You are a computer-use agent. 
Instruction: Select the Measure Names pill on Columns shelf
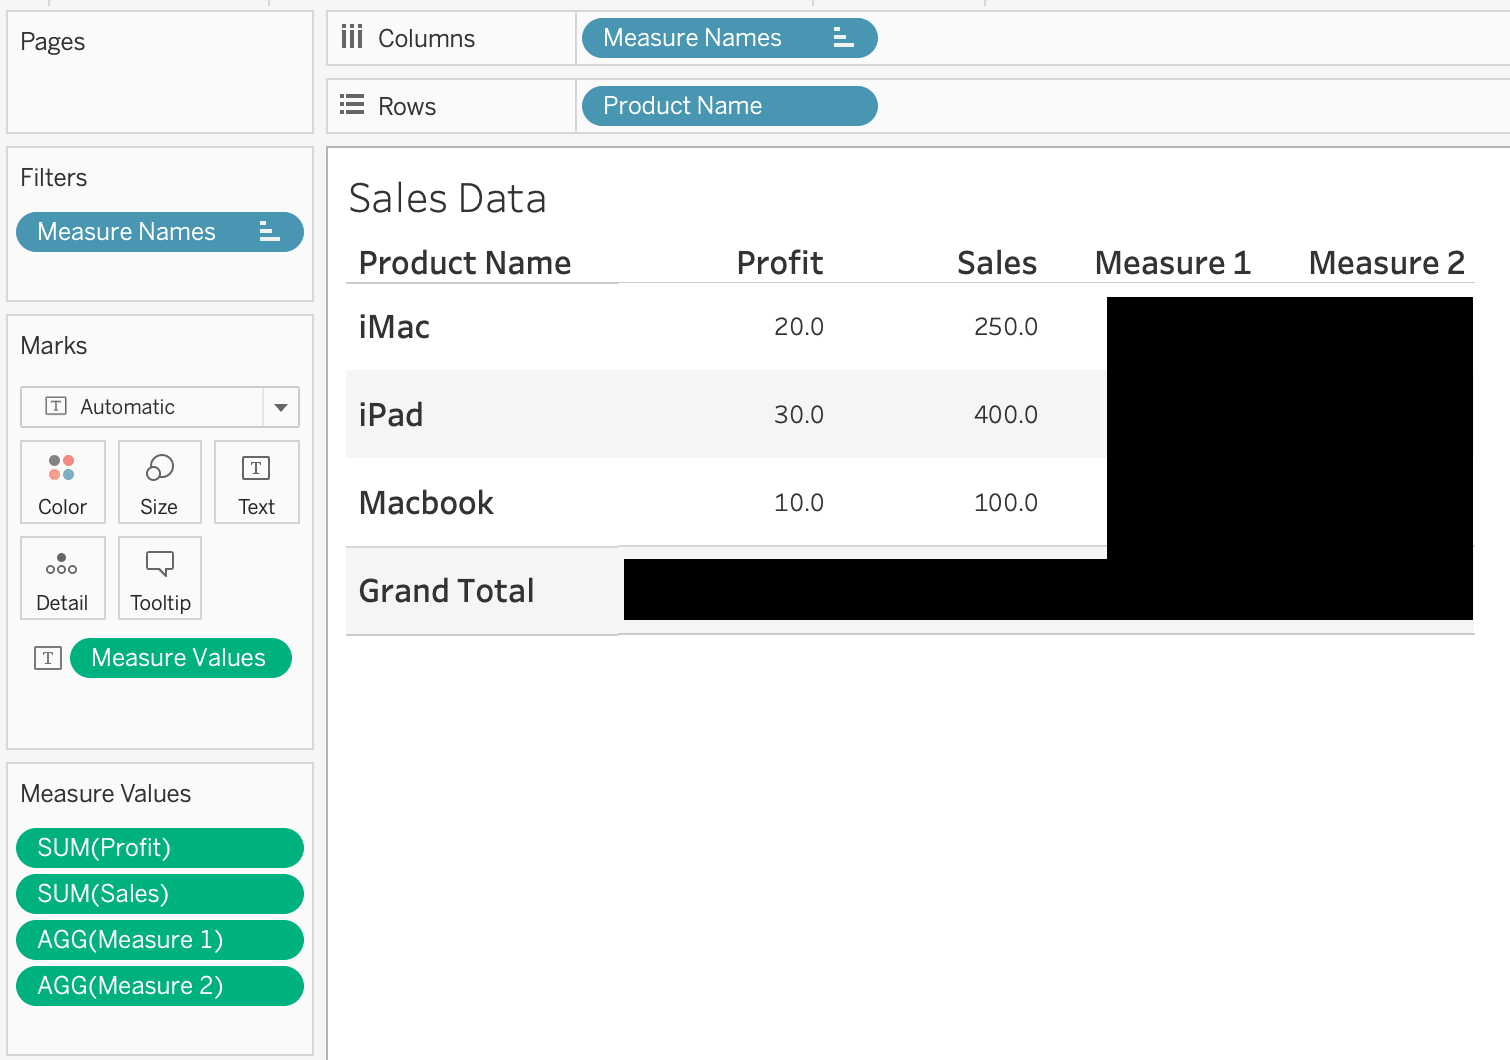point(729,38)
